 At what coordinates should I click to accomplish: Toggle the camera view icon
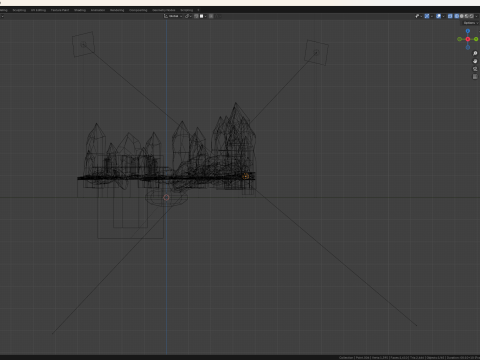tap(475, 69)
